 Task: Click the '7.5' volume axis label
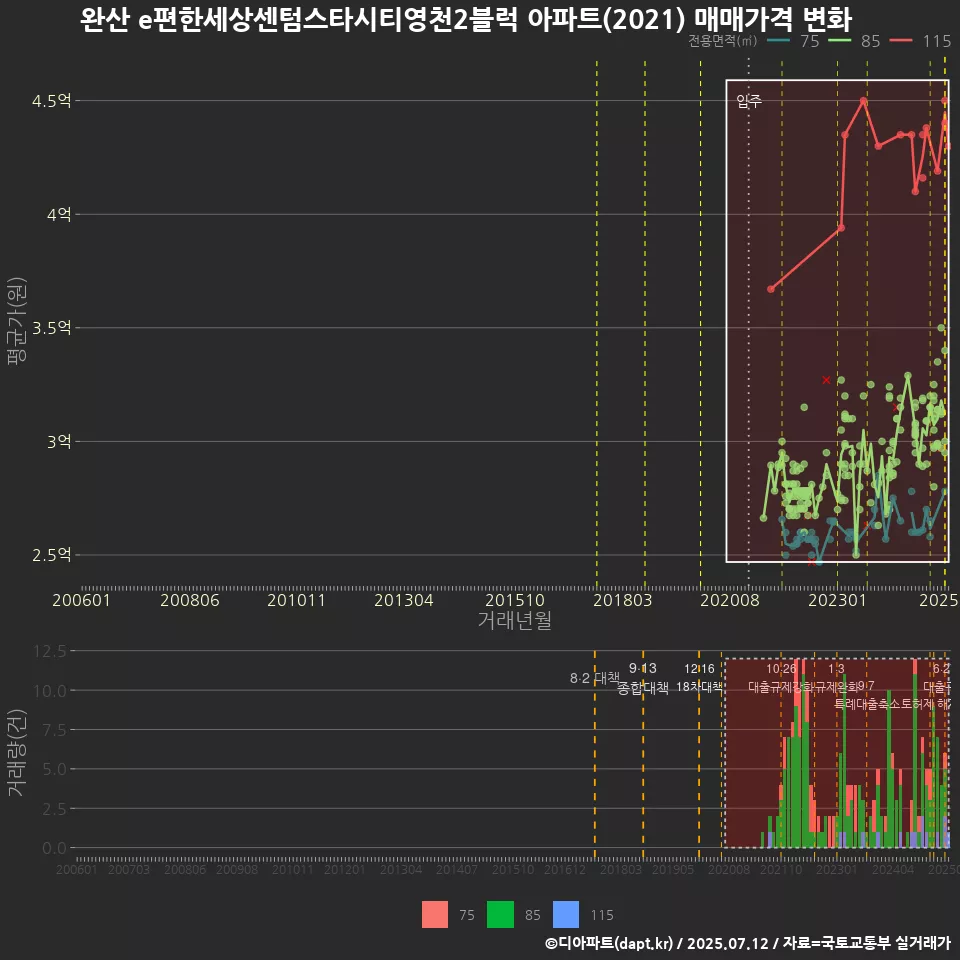54,730
